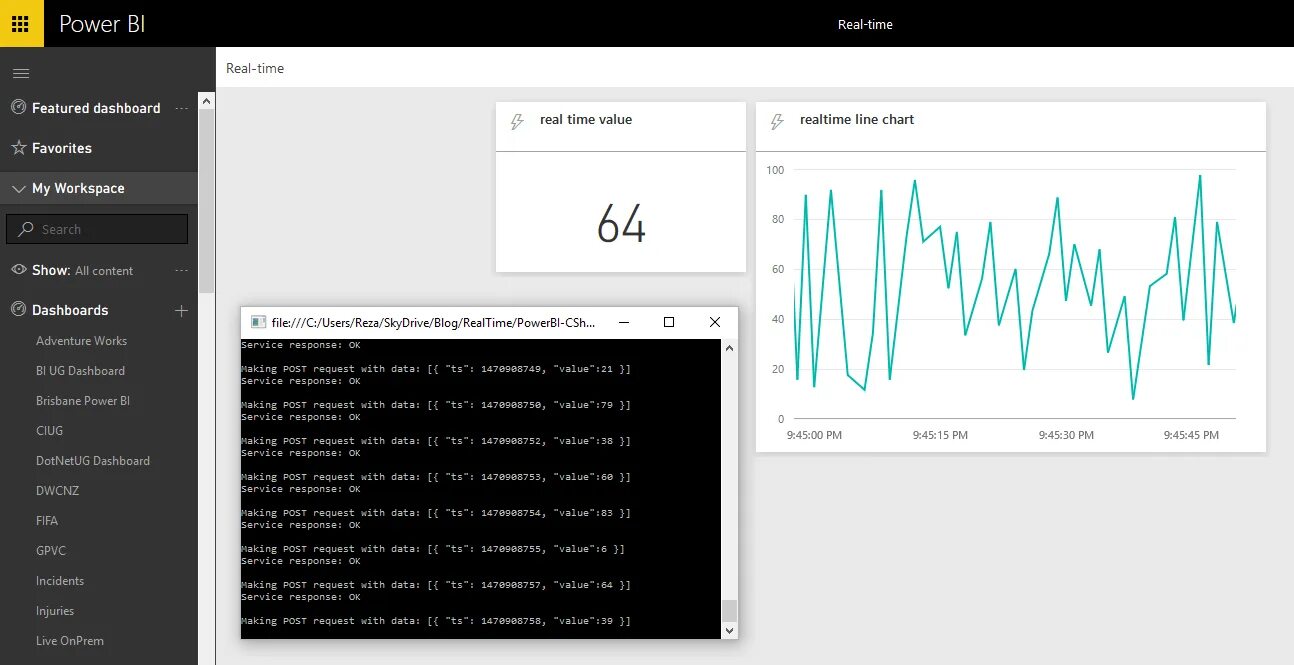Click the Real-time breadcrumb title
The height and width of the screenshot is (665, 1294).
tap(255, 68)
